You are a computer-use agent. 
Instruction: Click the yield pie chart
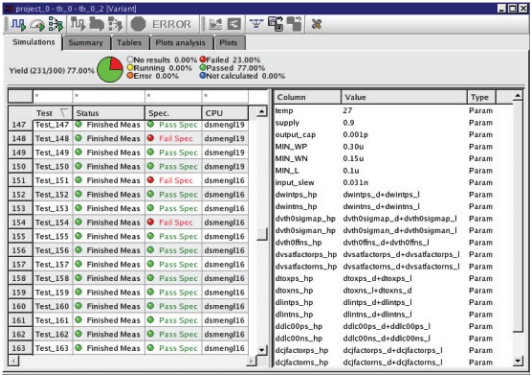click(110, 70)
